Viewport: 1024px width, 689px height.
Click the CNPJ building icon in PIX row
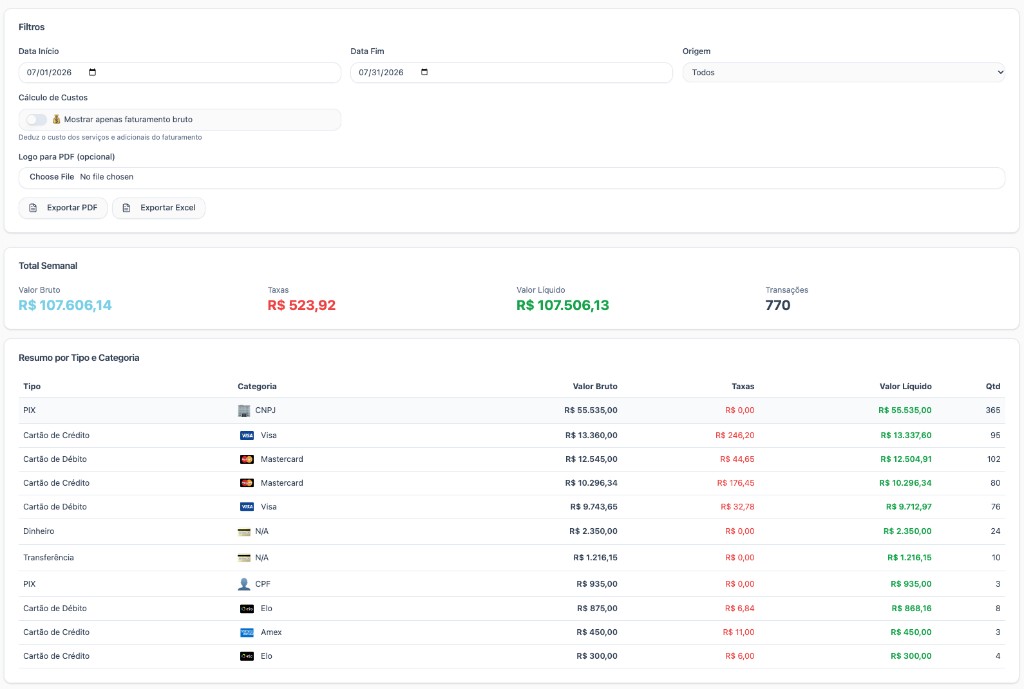tap(244, 411)
